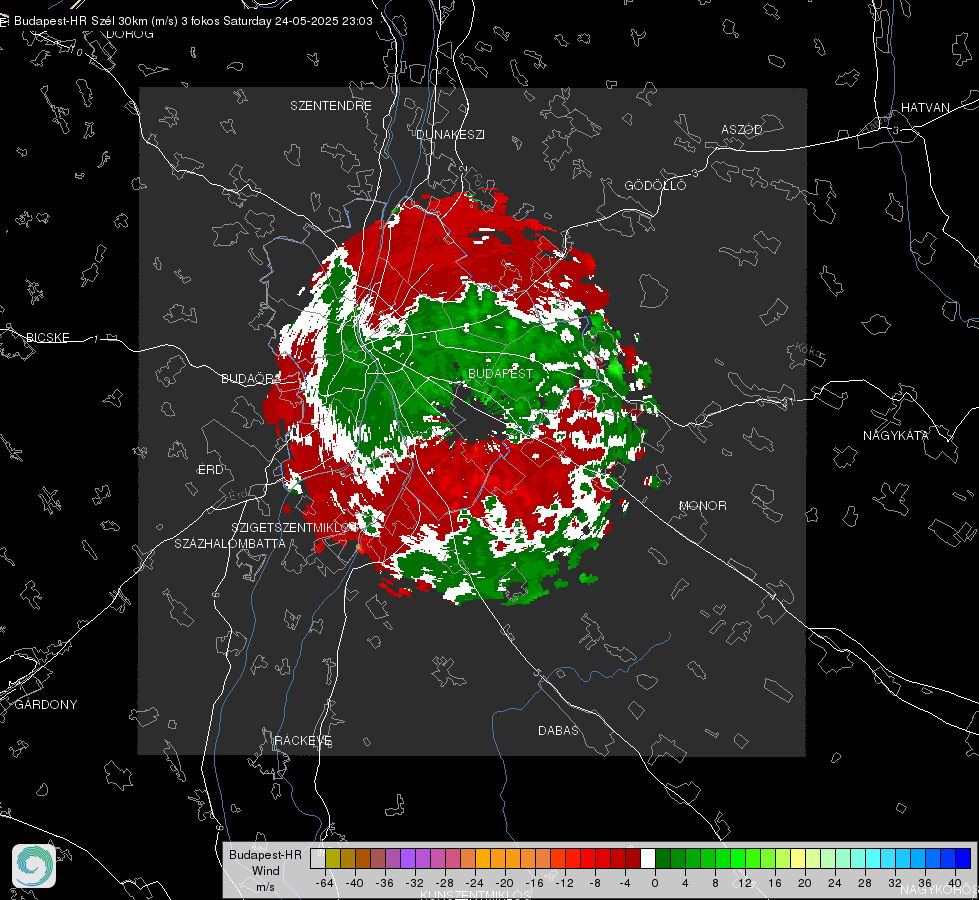Click the -40 value on the legend
The width and height of the screenshot is (979, 900).
tap(355, 883)
